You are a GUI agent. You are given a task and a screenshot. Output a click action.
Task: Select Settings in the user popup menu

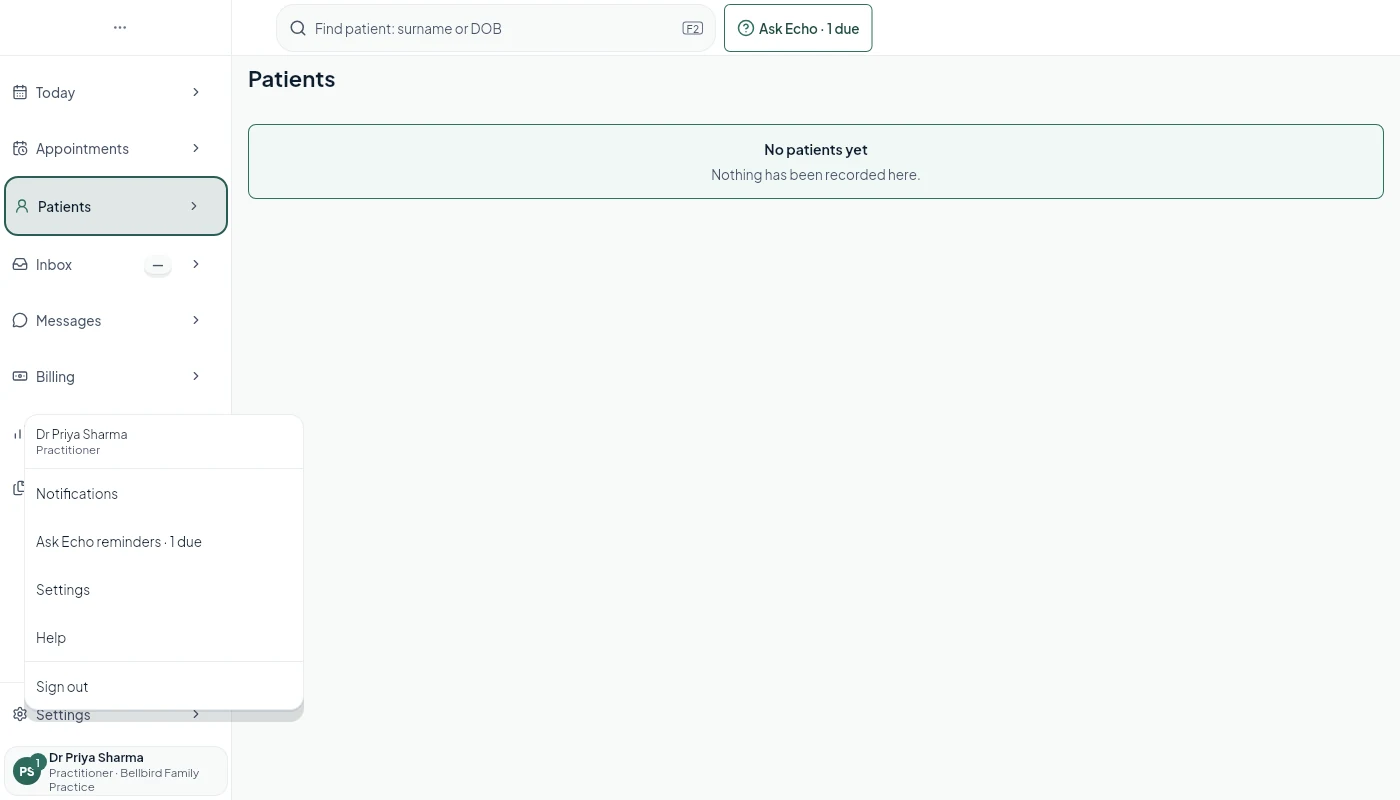coord(164,590)
